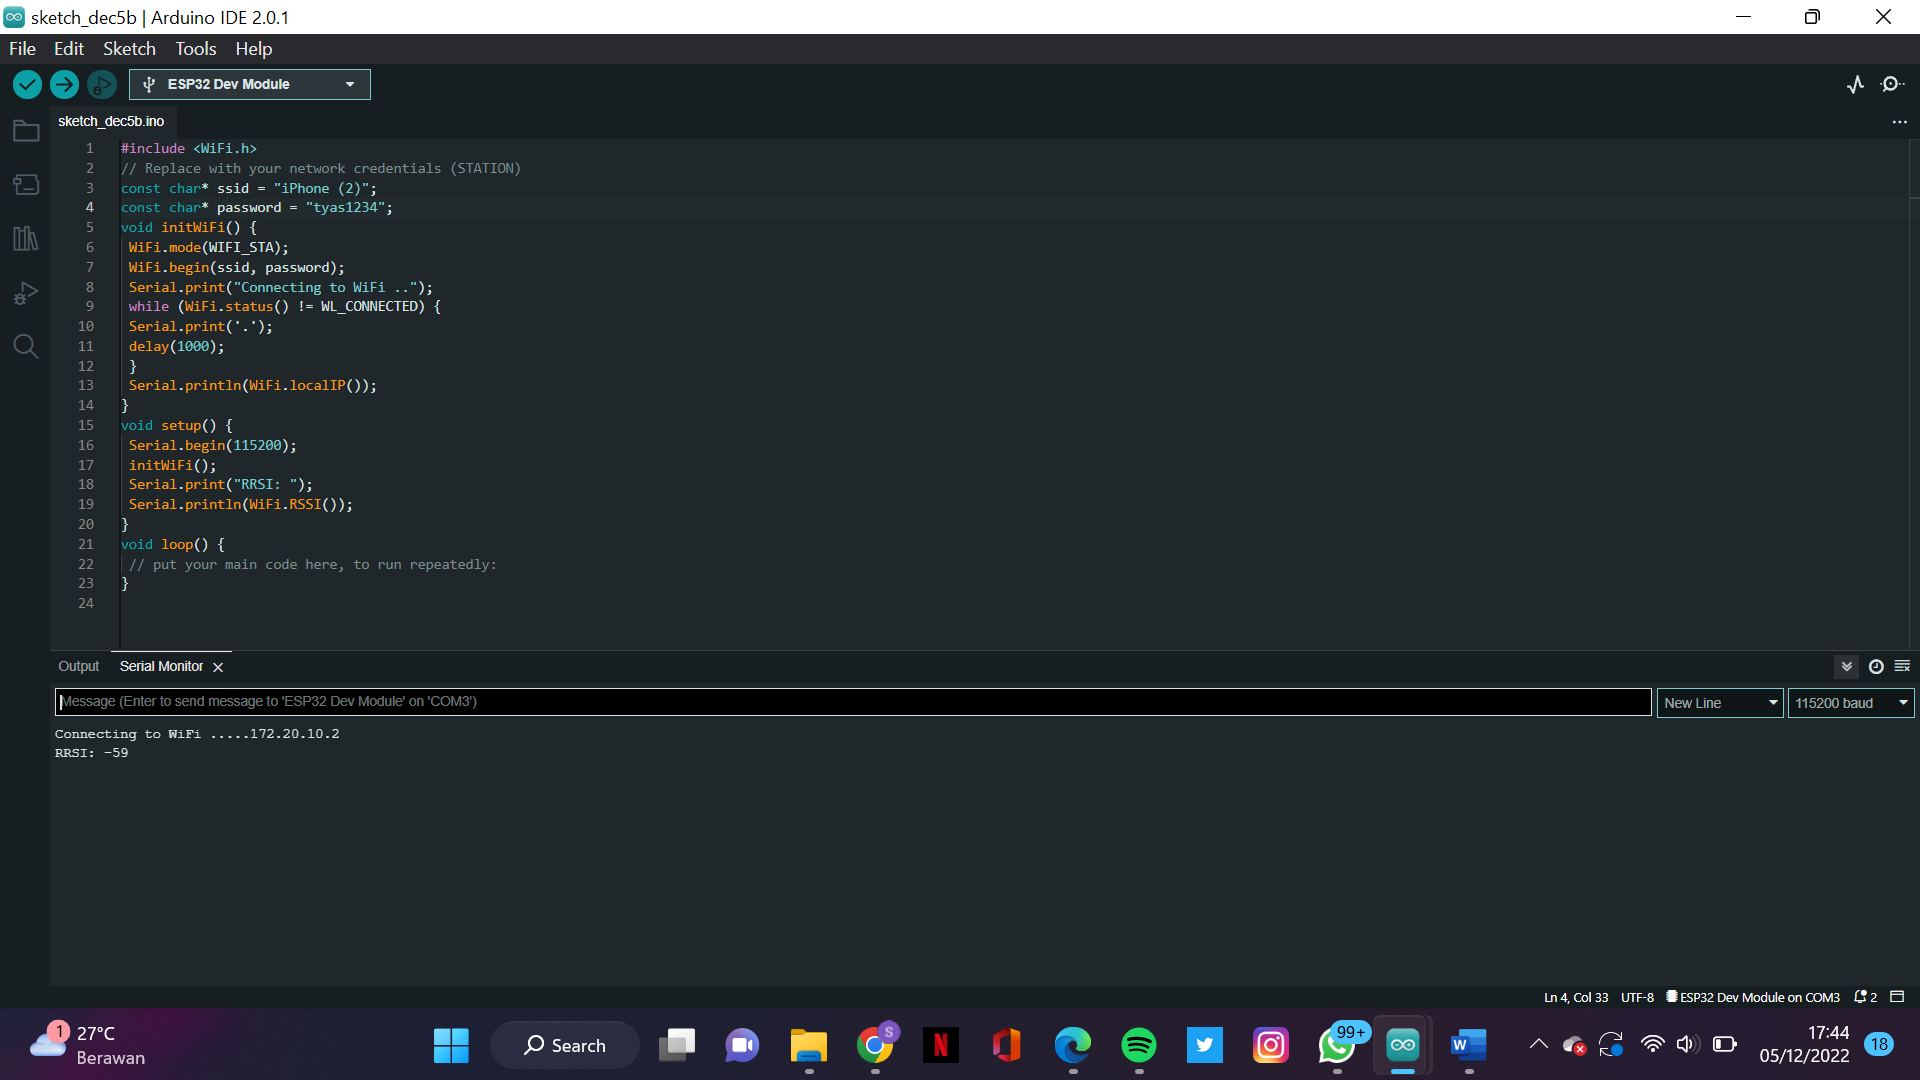The image size is (1920, 1080).
Task: Open the 115200 baud rate dropdown
Action: coord(1851,703)
